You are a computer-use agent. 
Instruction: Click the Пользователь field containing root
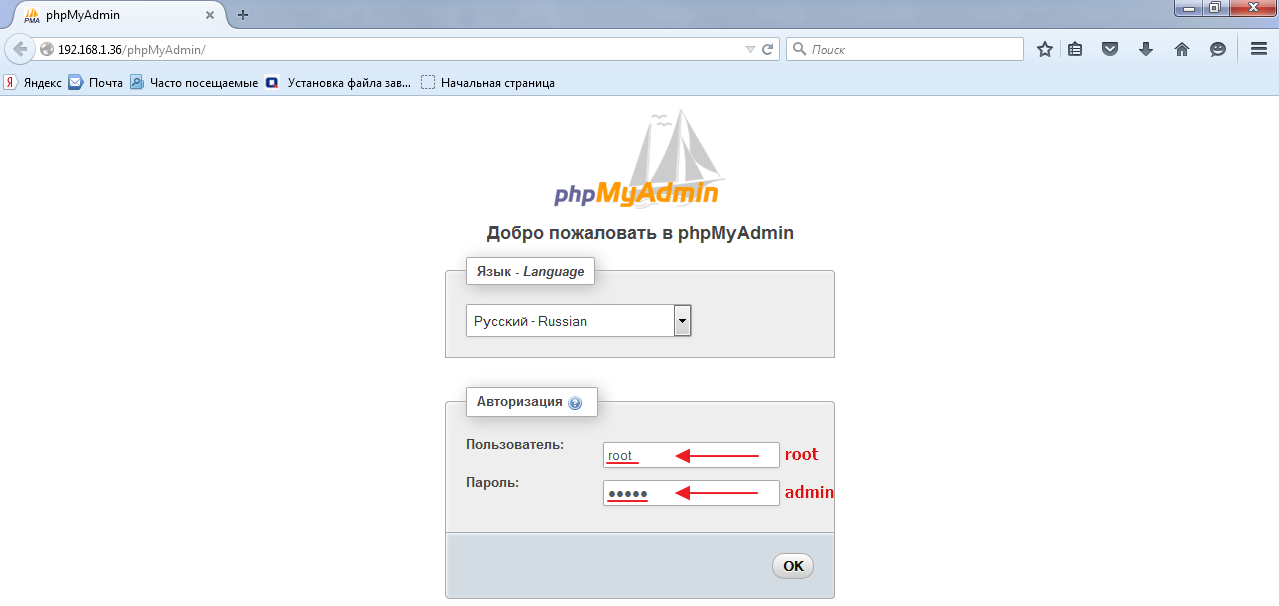691,455
